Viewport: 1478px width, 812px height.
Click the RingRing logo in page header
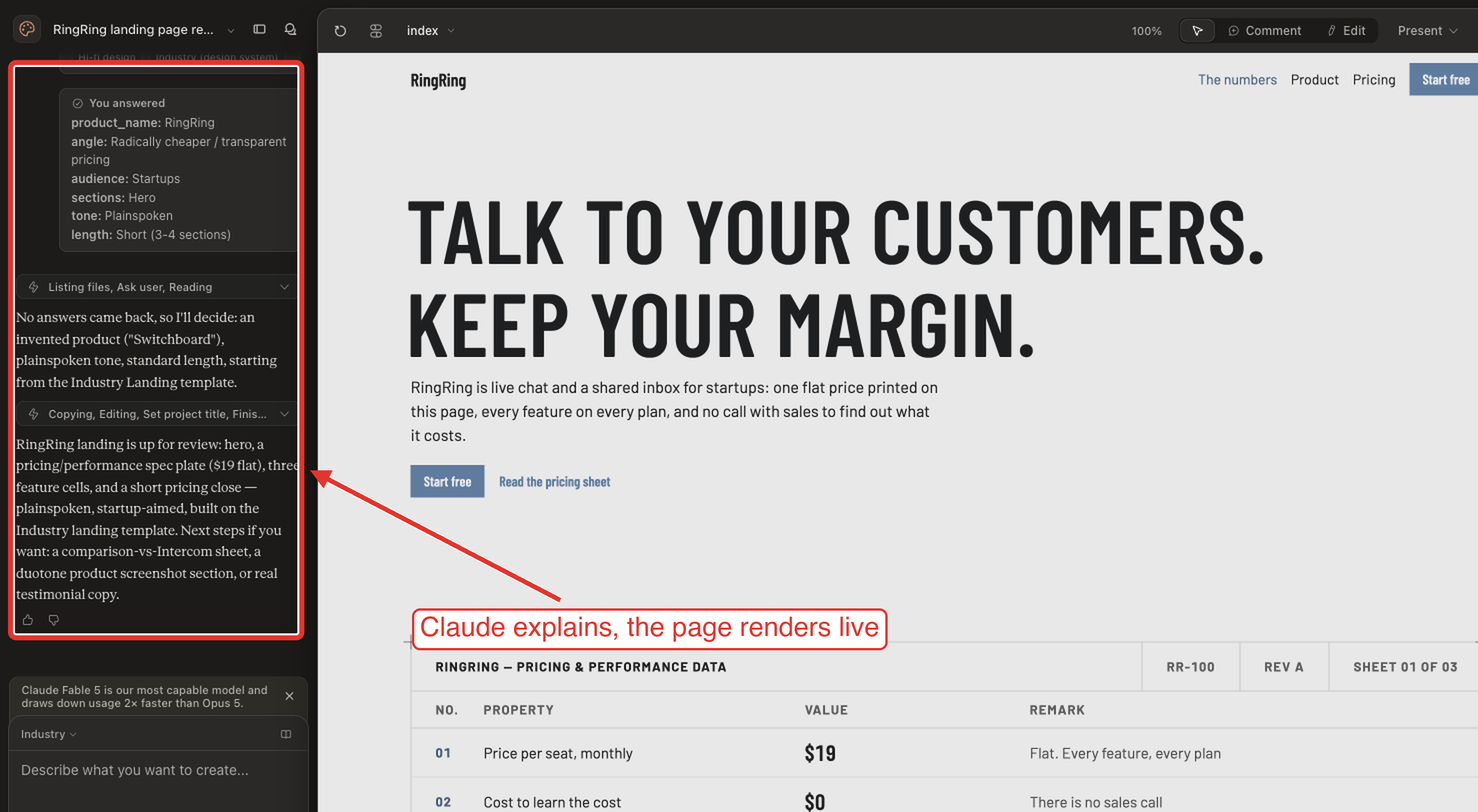pyautogui.click(x=438, y=81)
